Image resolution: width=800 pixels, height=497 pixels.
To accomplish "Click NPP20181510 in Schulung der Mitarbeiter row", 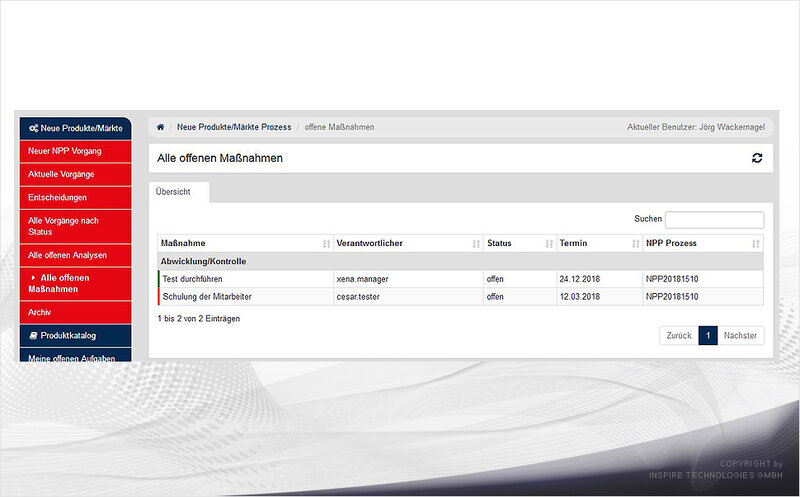I will coord(672,296).
